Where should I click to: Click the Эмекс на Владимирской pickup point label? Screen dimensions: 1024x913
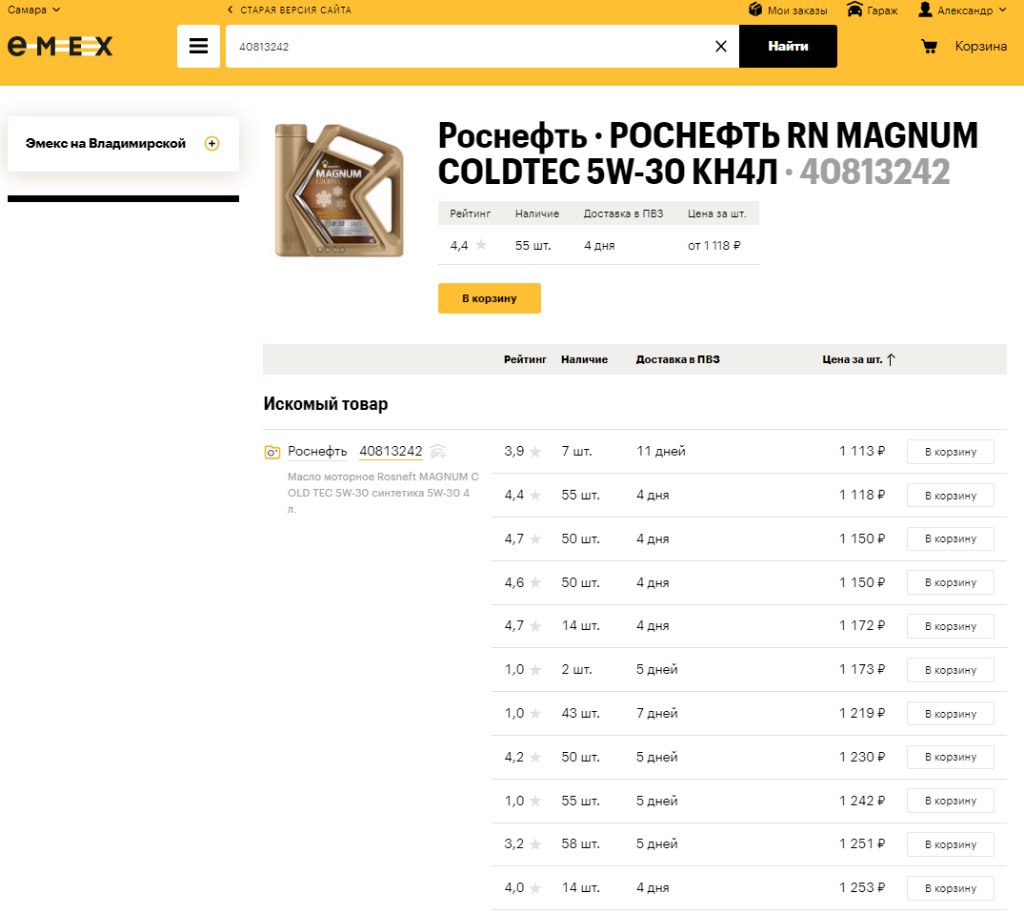click(105, 144)
